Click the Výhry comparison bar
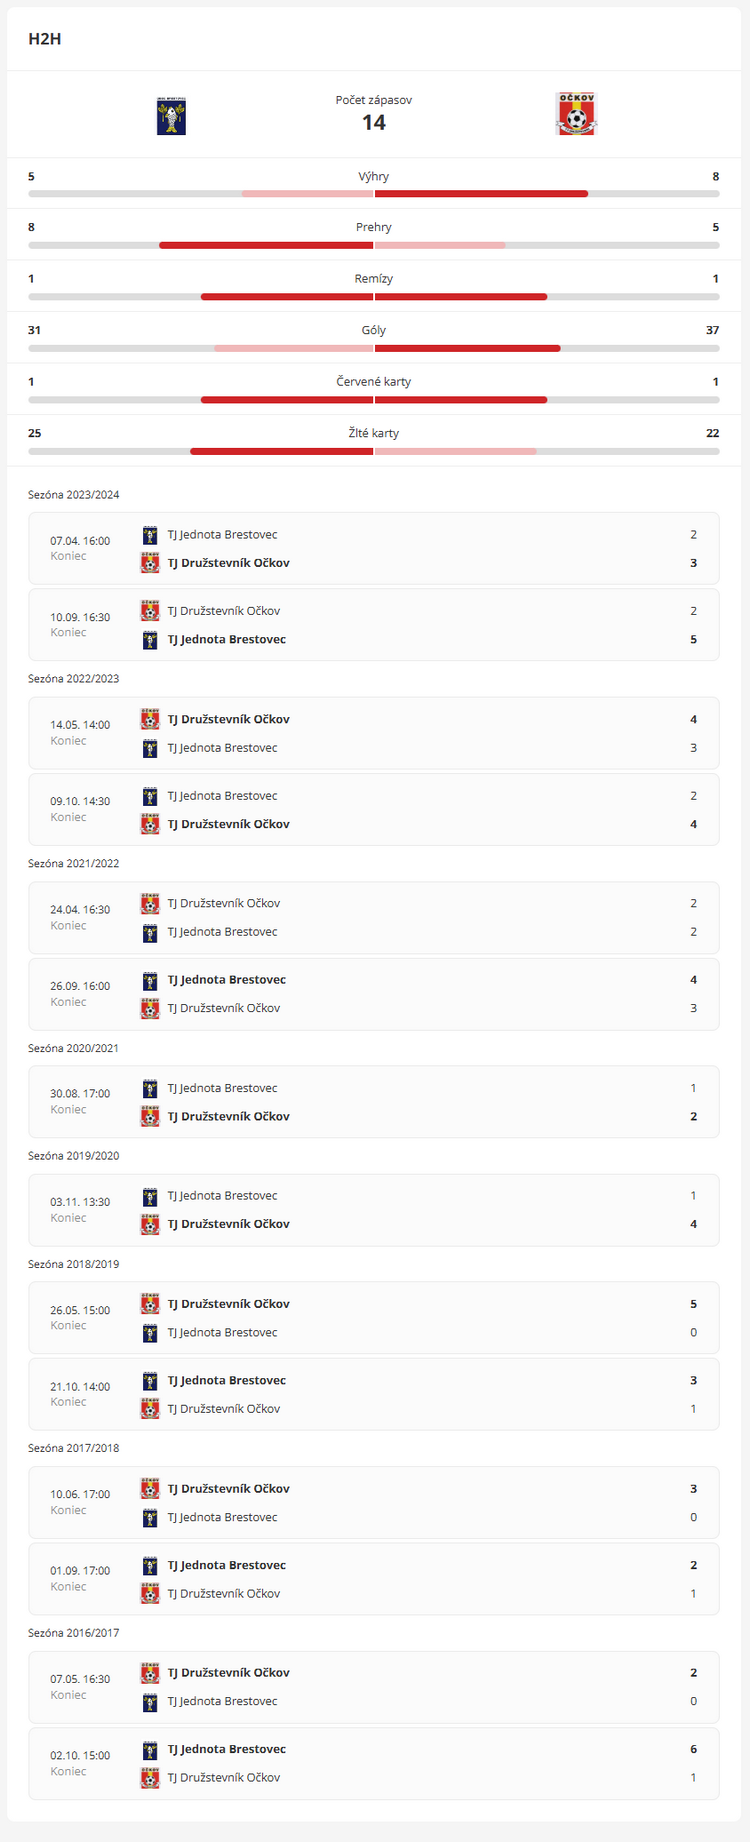Screen dimensions: 750x1842 coord(374,193)
